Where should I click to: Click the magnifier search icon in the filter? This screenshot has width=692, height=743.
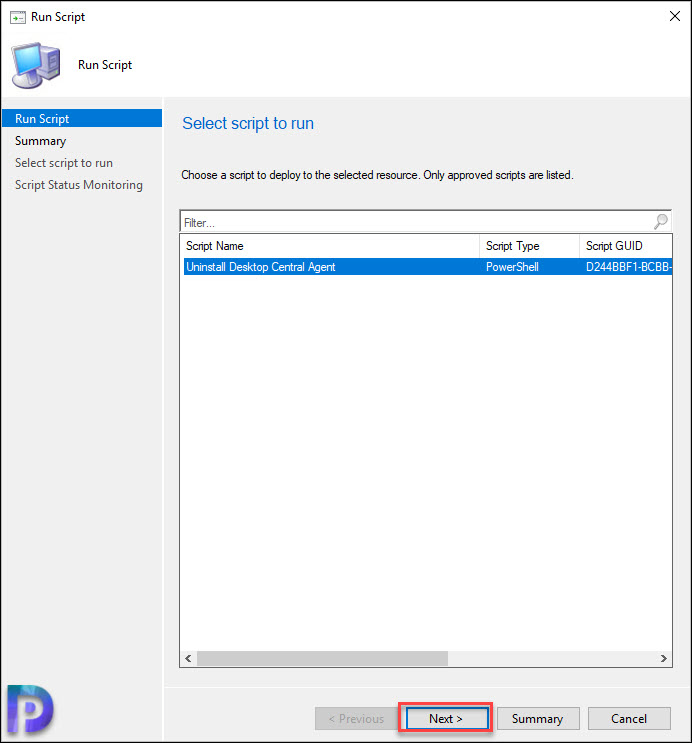[x=661, y=221]
